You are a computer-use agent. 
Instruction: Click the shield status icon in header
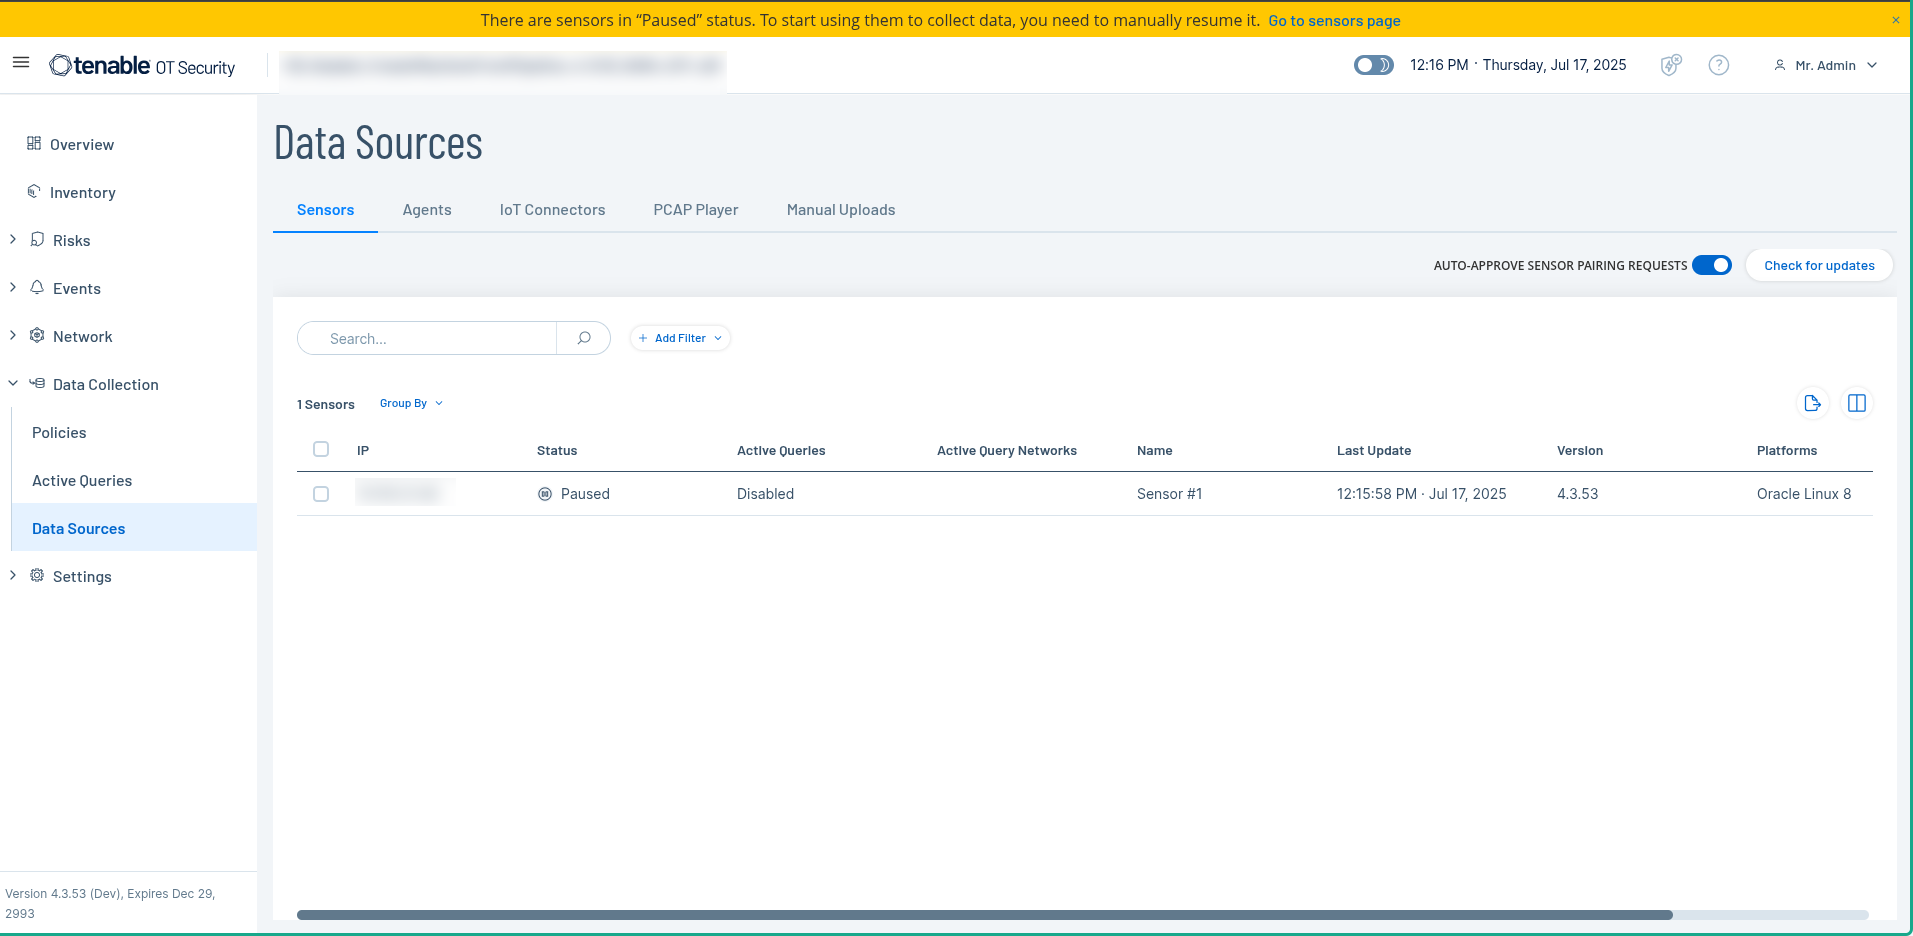pos(1670,65)
